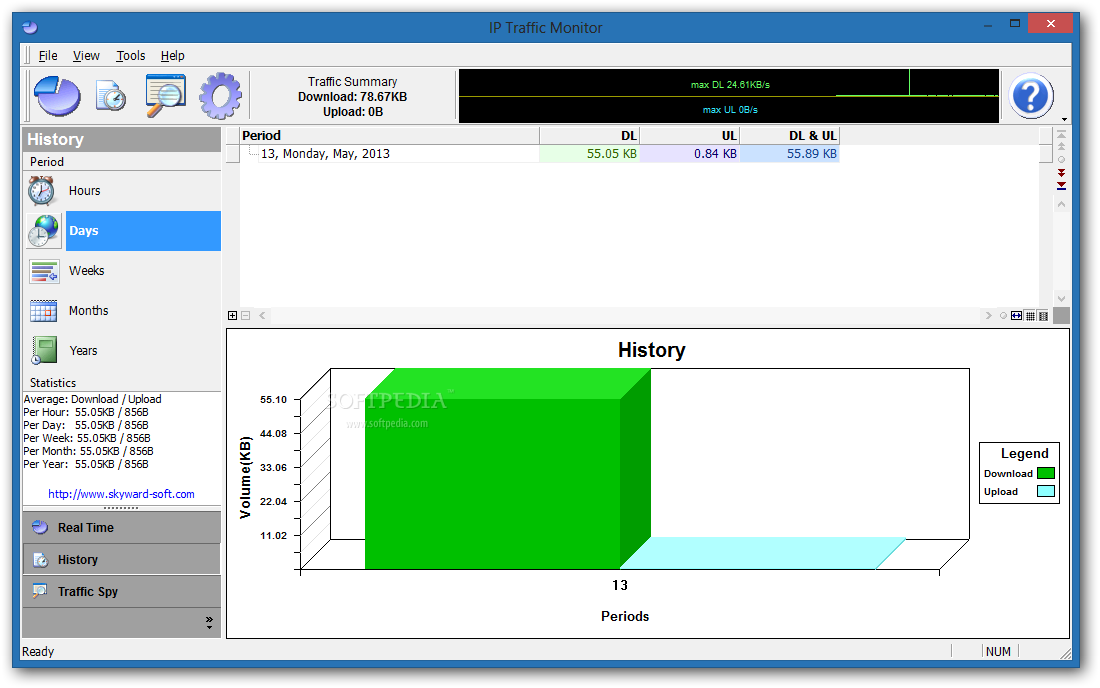
Task: Click the DL column header
Action: pos(589,135)
